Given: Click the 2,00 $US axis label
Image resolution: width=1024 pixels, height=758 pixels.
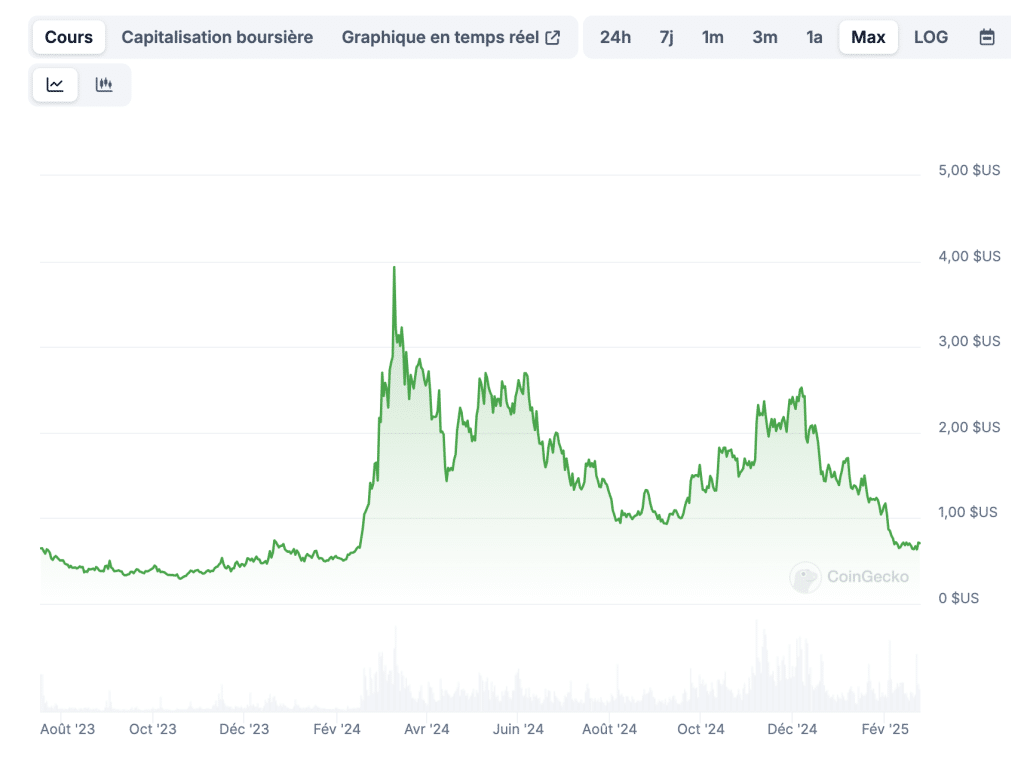Looking at the screenshot, I should pos(969,427).
